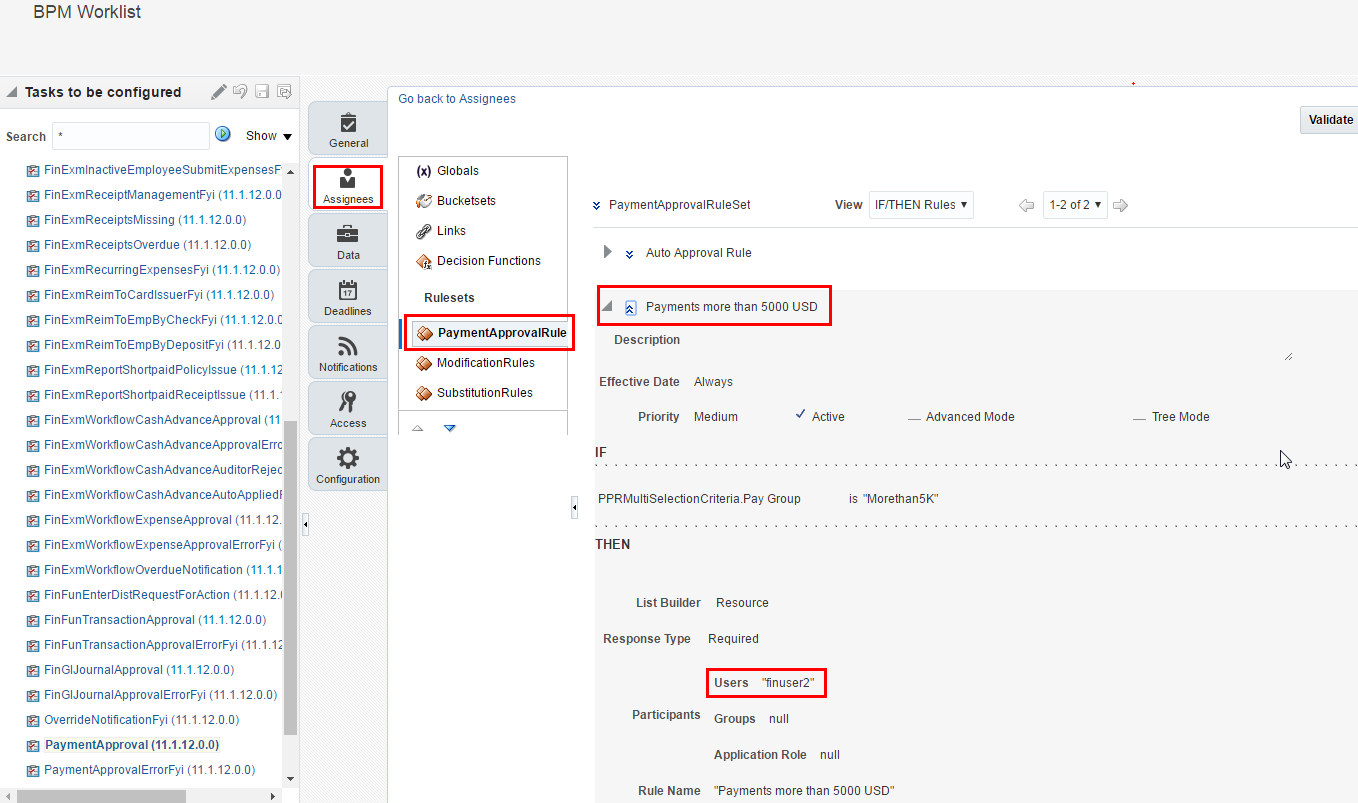Screen dimensions: 1358x803
Task: Switch to the Configuration tab
Action: click(348, 465)
